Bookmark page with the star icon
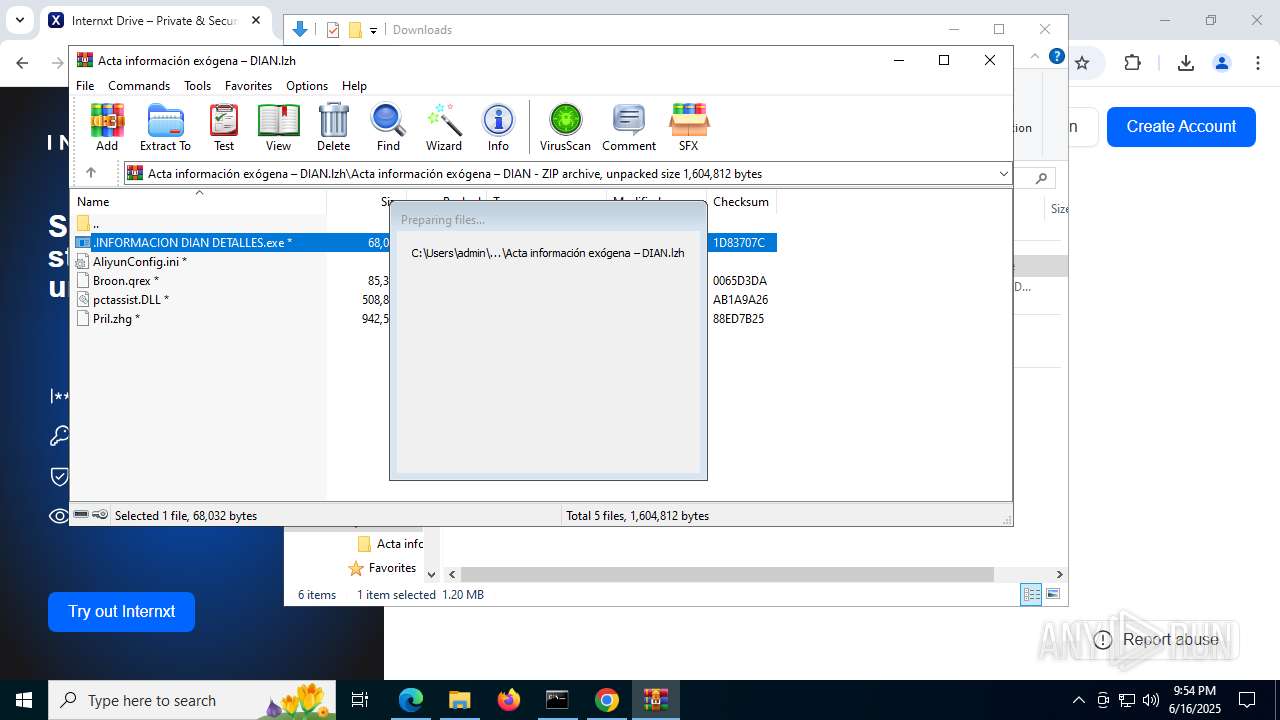Screen dimensions: 1280x720 pos(1081,63)
